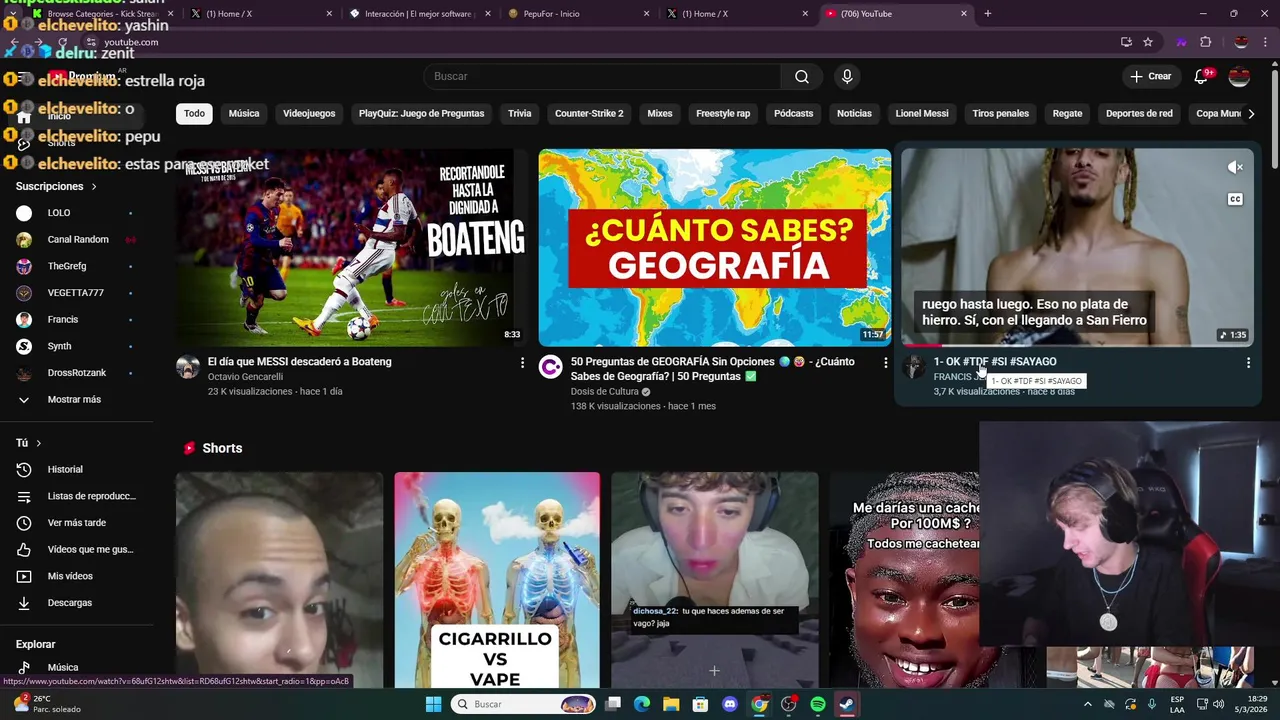This screenshot has width=1280, height=720.
Task: Select the PlayQuiz: Juego de Preguntas chip
Action: click(x=421, y=114)
